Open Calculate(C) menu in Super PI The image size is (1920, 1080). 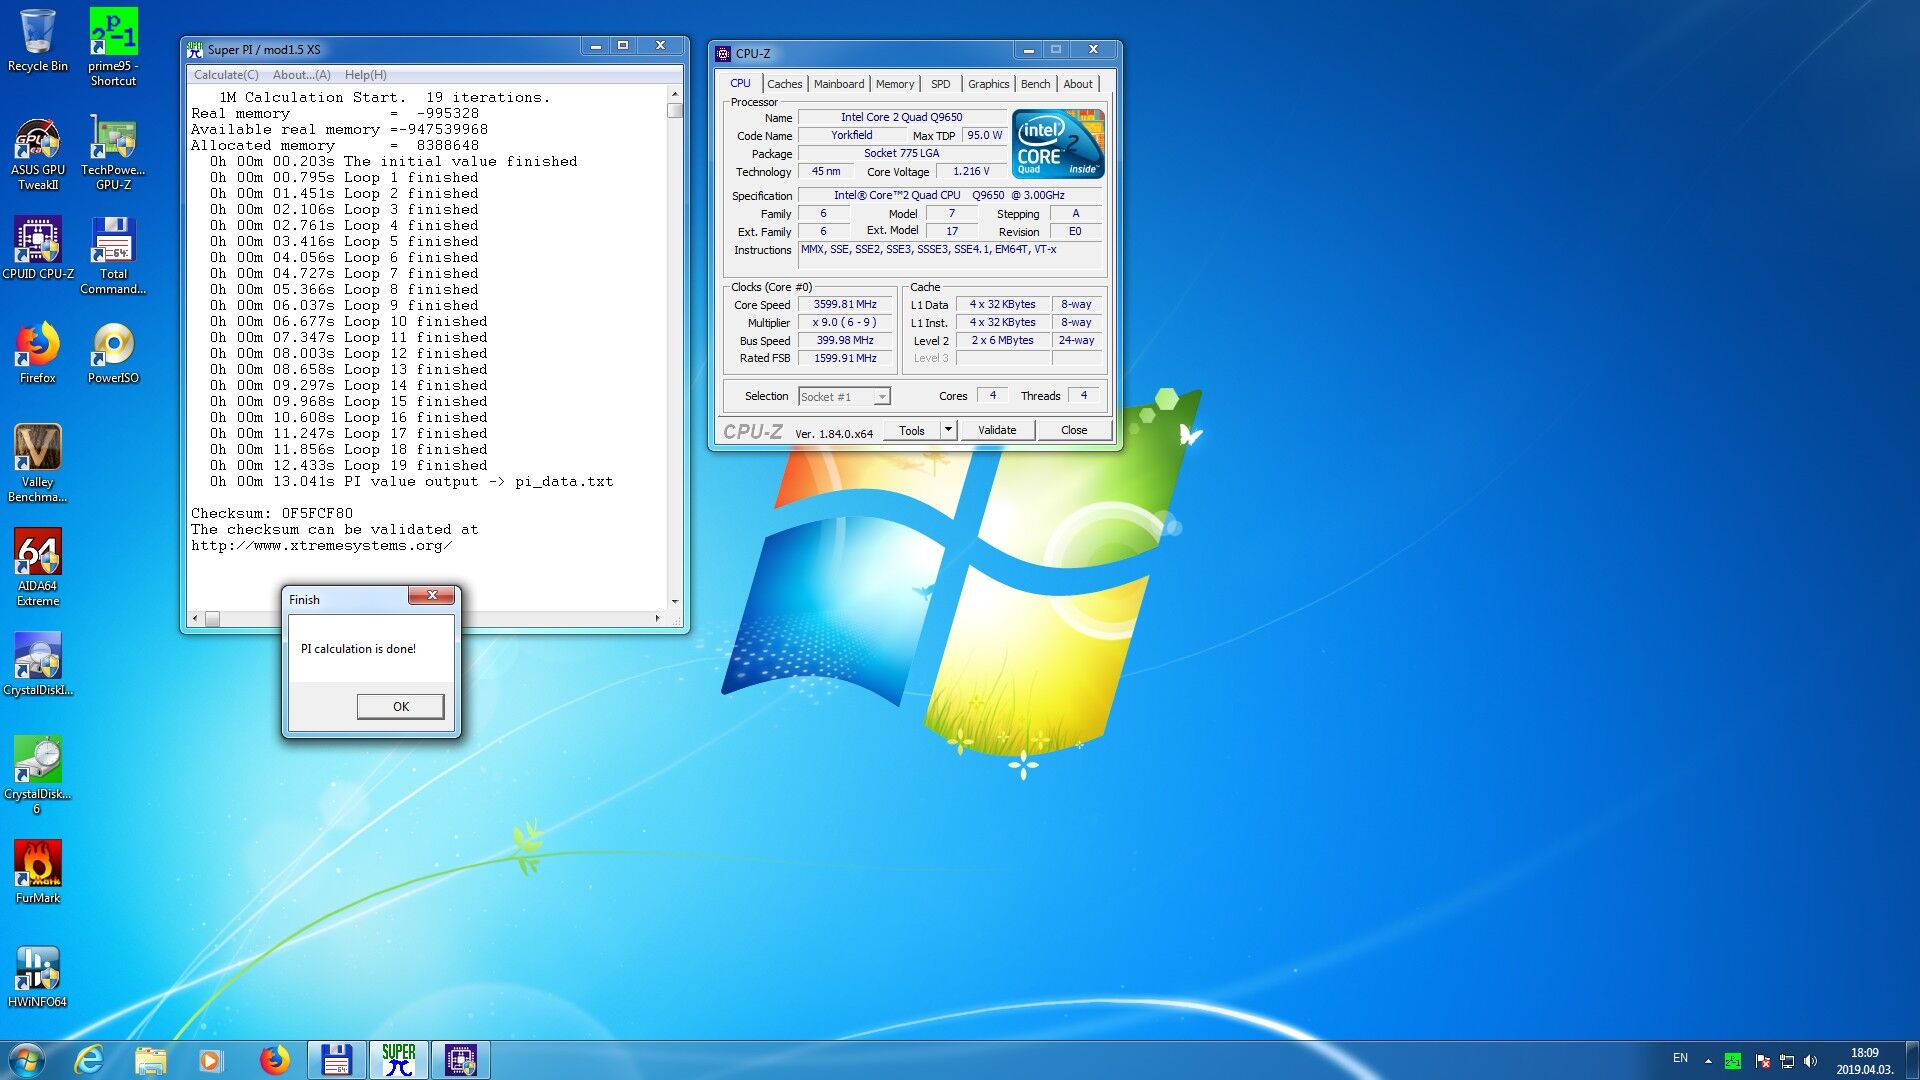pos(226,75)
